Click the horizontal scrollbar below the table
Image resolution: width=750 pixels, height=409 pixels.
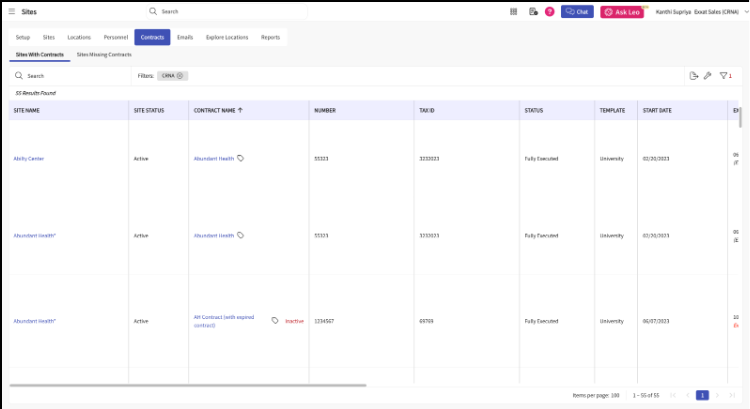[188, 385]
